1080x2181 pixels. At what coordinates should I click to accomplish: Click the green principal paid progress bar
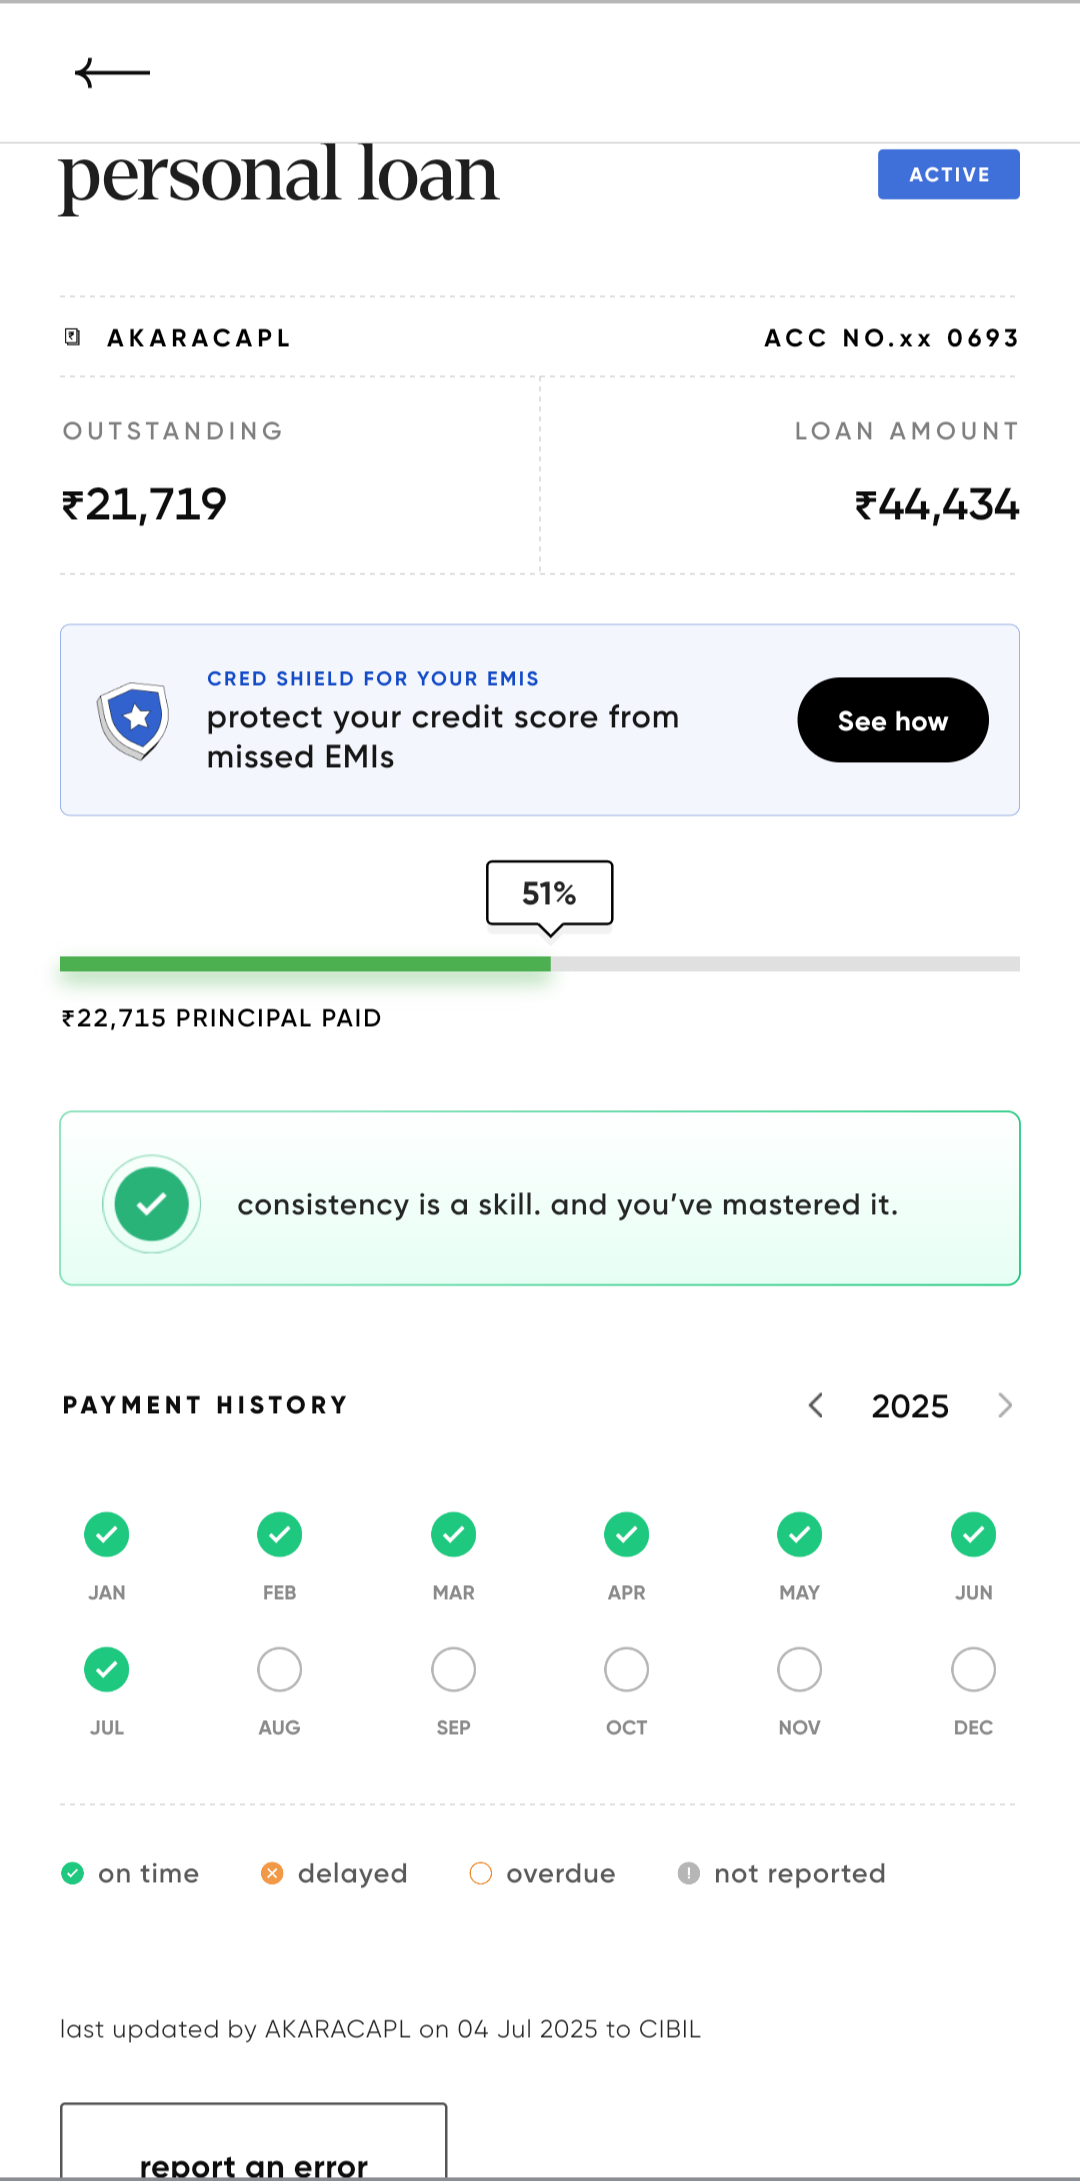pyautogui.click(x=305, y=964)
